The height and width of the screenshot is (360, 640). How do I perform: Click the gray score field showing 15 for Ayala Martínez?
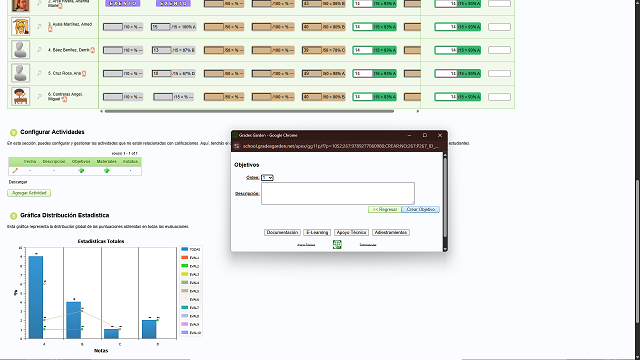click(160, 27)
